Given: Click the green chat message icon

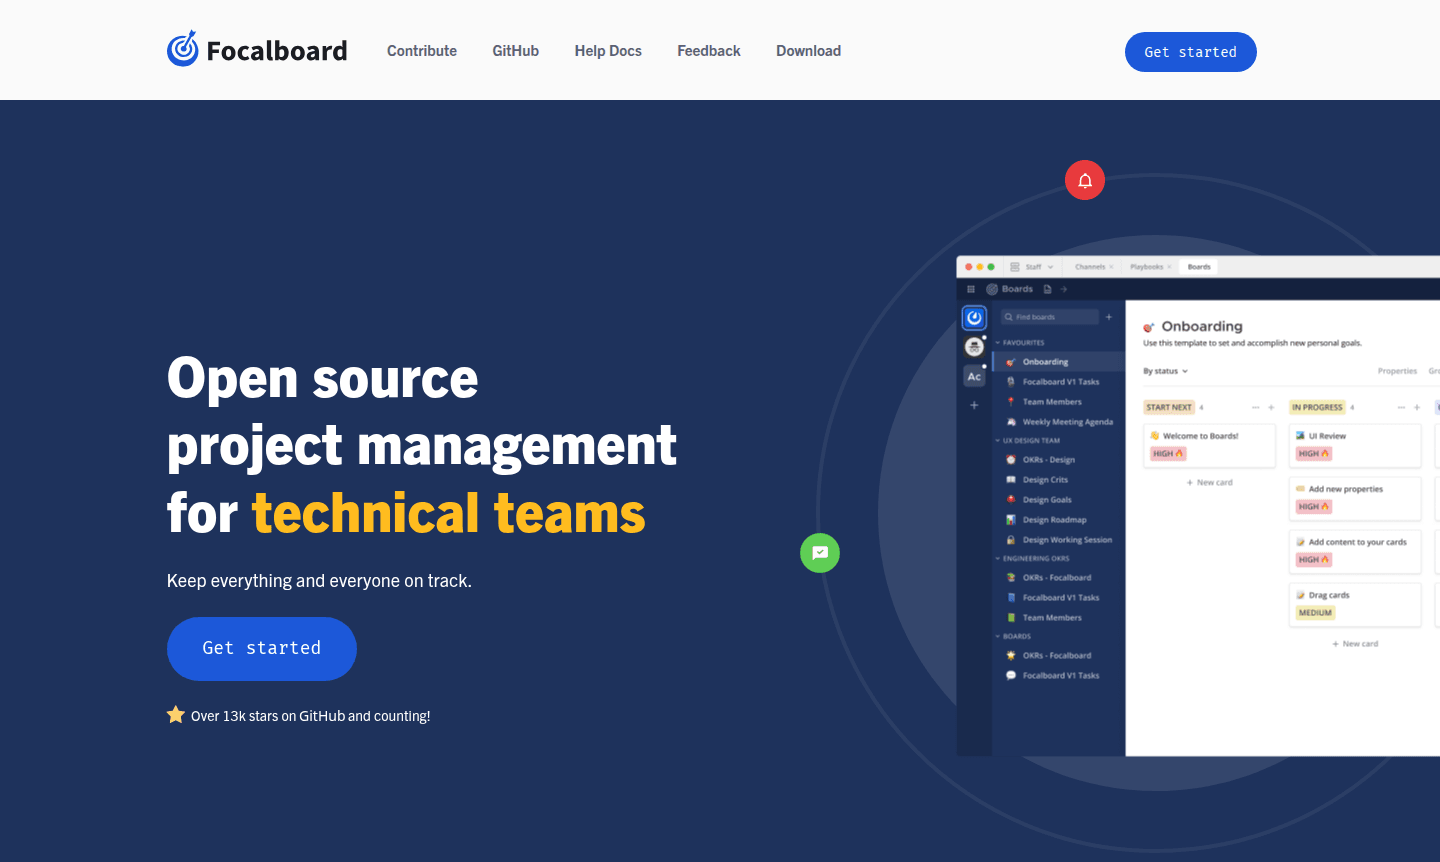Looking at the screenshot, I should [820, 553].
